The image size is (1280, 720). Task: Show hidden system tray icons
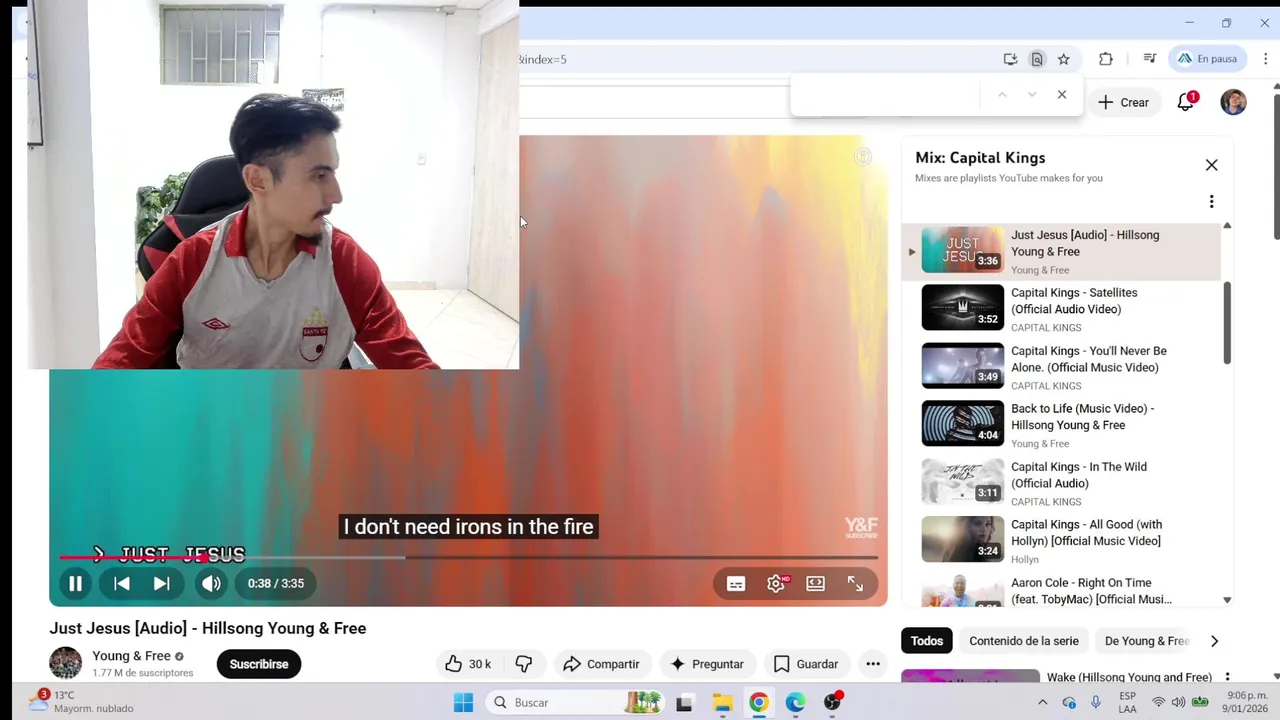[x=1042, y=703]
